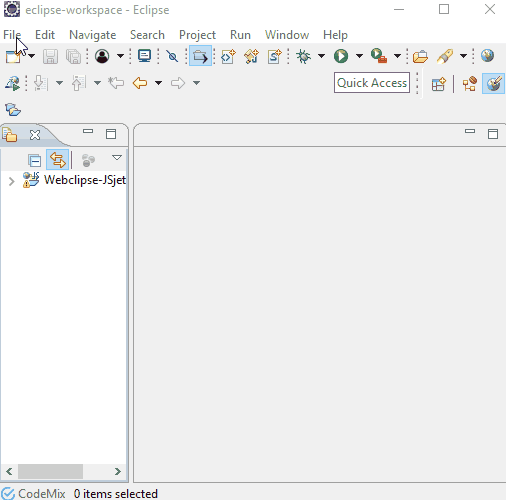506x500 pixels.
Task: Click the Open Perspective icon
Action: tap(438, 84)
